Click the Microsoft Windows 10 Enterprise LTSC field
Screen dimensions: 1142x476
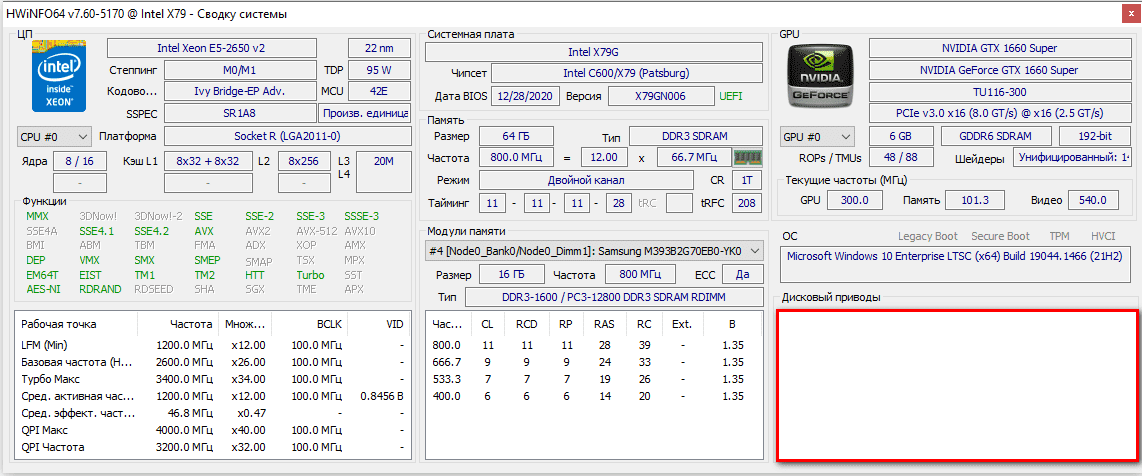click(x=954, y=264)
